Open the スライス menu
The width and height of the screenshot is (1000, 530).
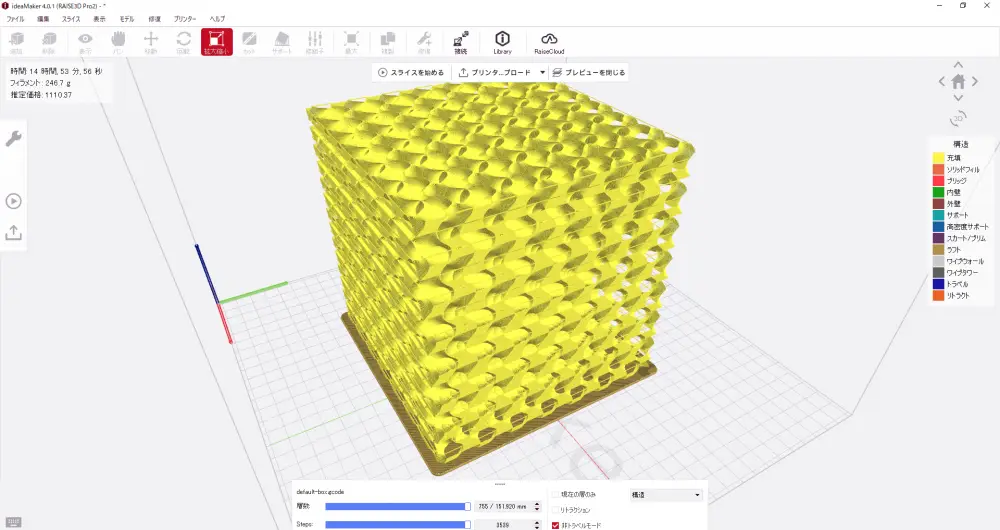pos(71,19)
